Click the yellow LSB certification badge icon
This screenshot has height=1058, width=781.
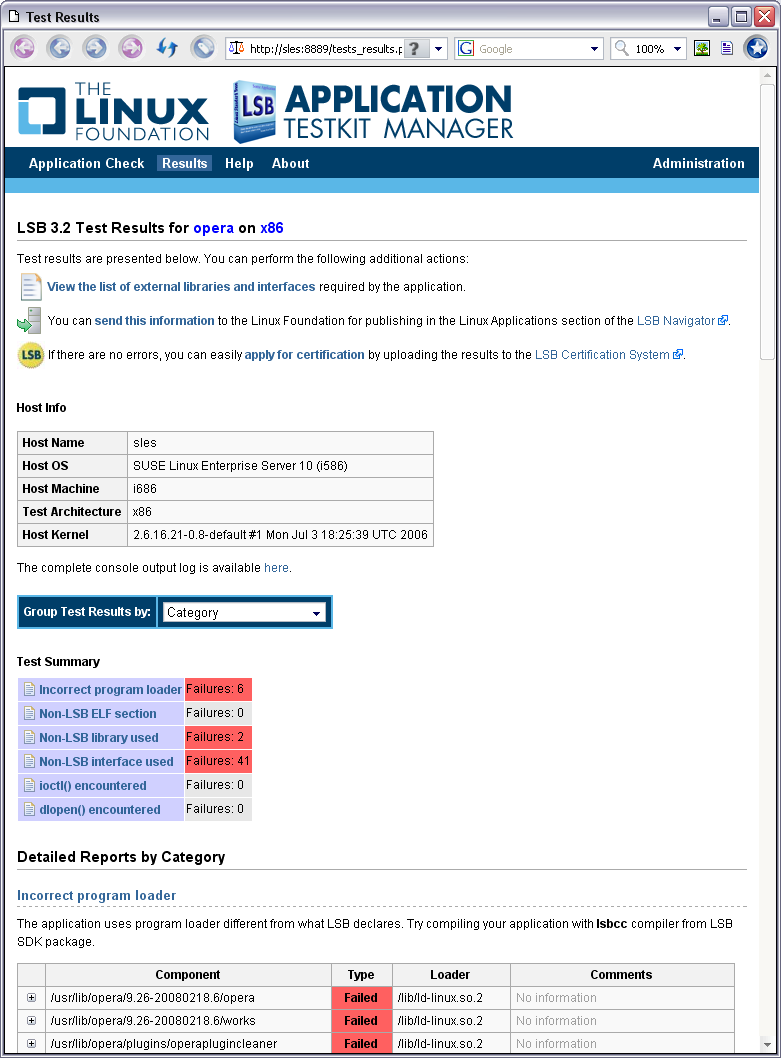tap(30, 355)
